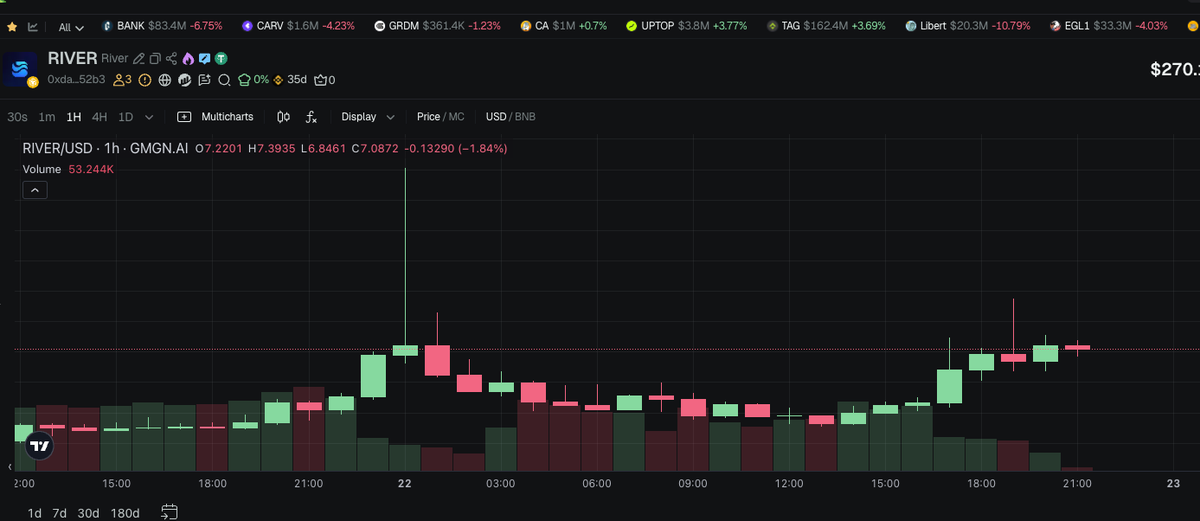Click the holders icon showing 3
This screenshot has height=521, width=1200.
123,80
